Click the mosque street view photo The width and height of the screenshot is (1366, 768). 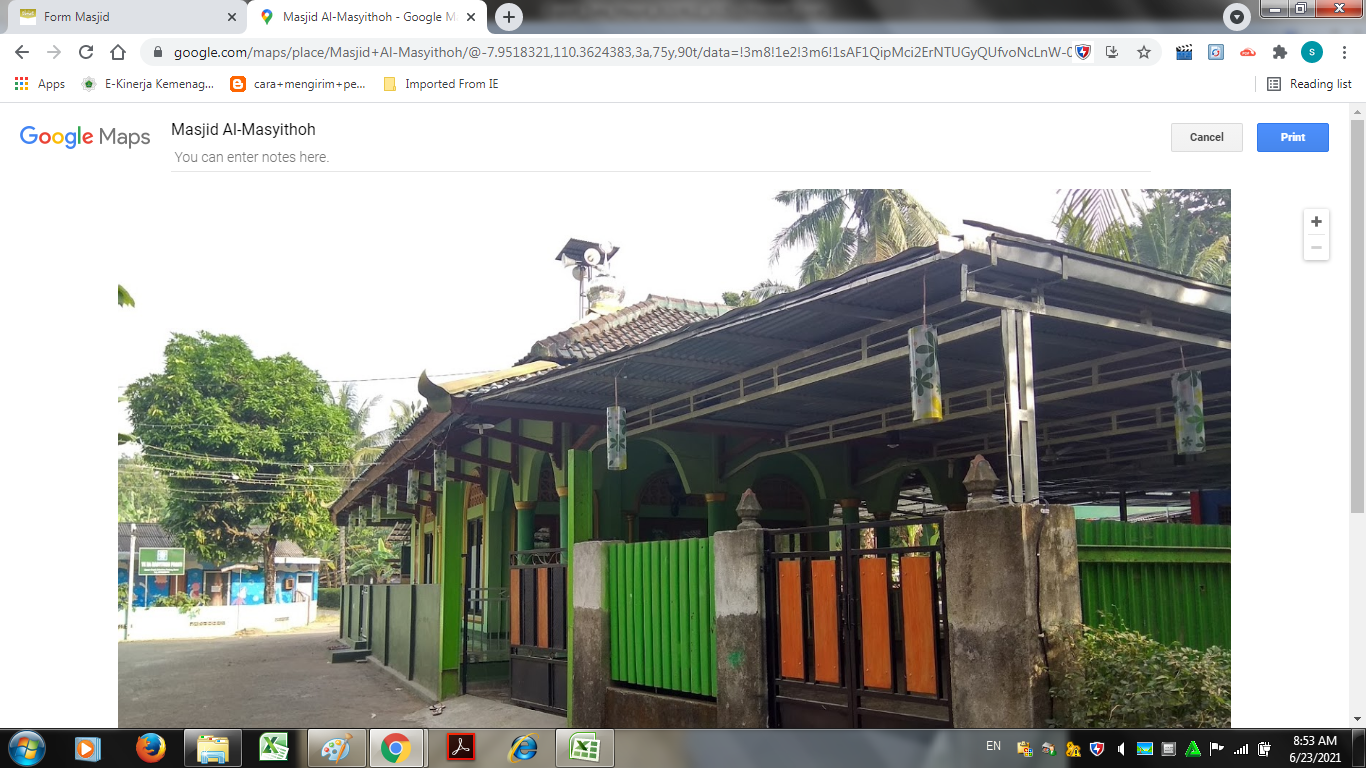pyautogui.click(x=674, y=458)
